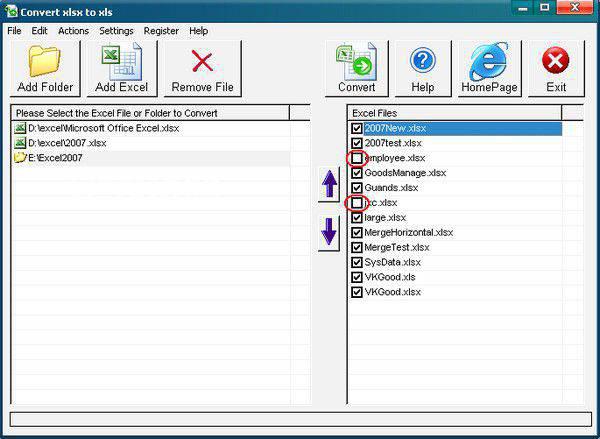This screenshot has width=600, height=439.
Task: Click the app icon in the title bar
Action: pos(11,11)
